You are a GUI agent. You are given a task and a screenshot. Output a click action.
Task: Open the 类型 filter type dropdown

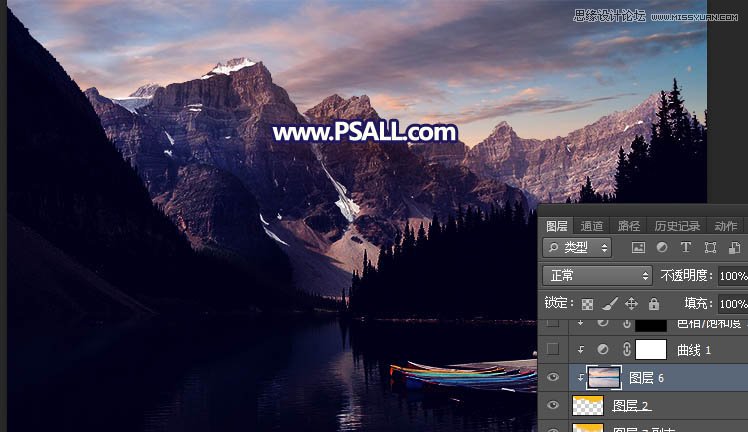[577, 247]
